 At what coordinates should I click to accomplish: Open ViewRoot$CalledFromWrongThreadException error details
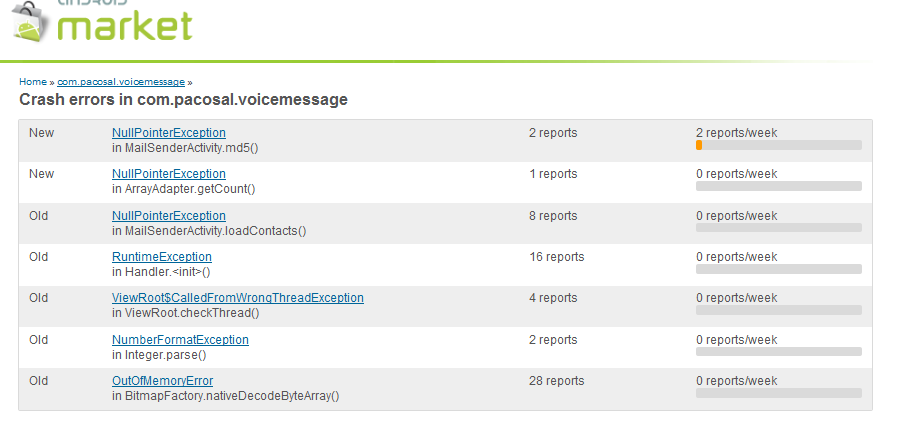(237, 298)
